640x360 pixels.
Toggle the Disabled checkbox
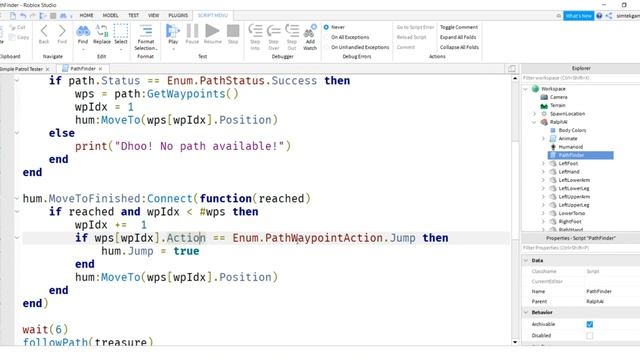click(590, 336)
